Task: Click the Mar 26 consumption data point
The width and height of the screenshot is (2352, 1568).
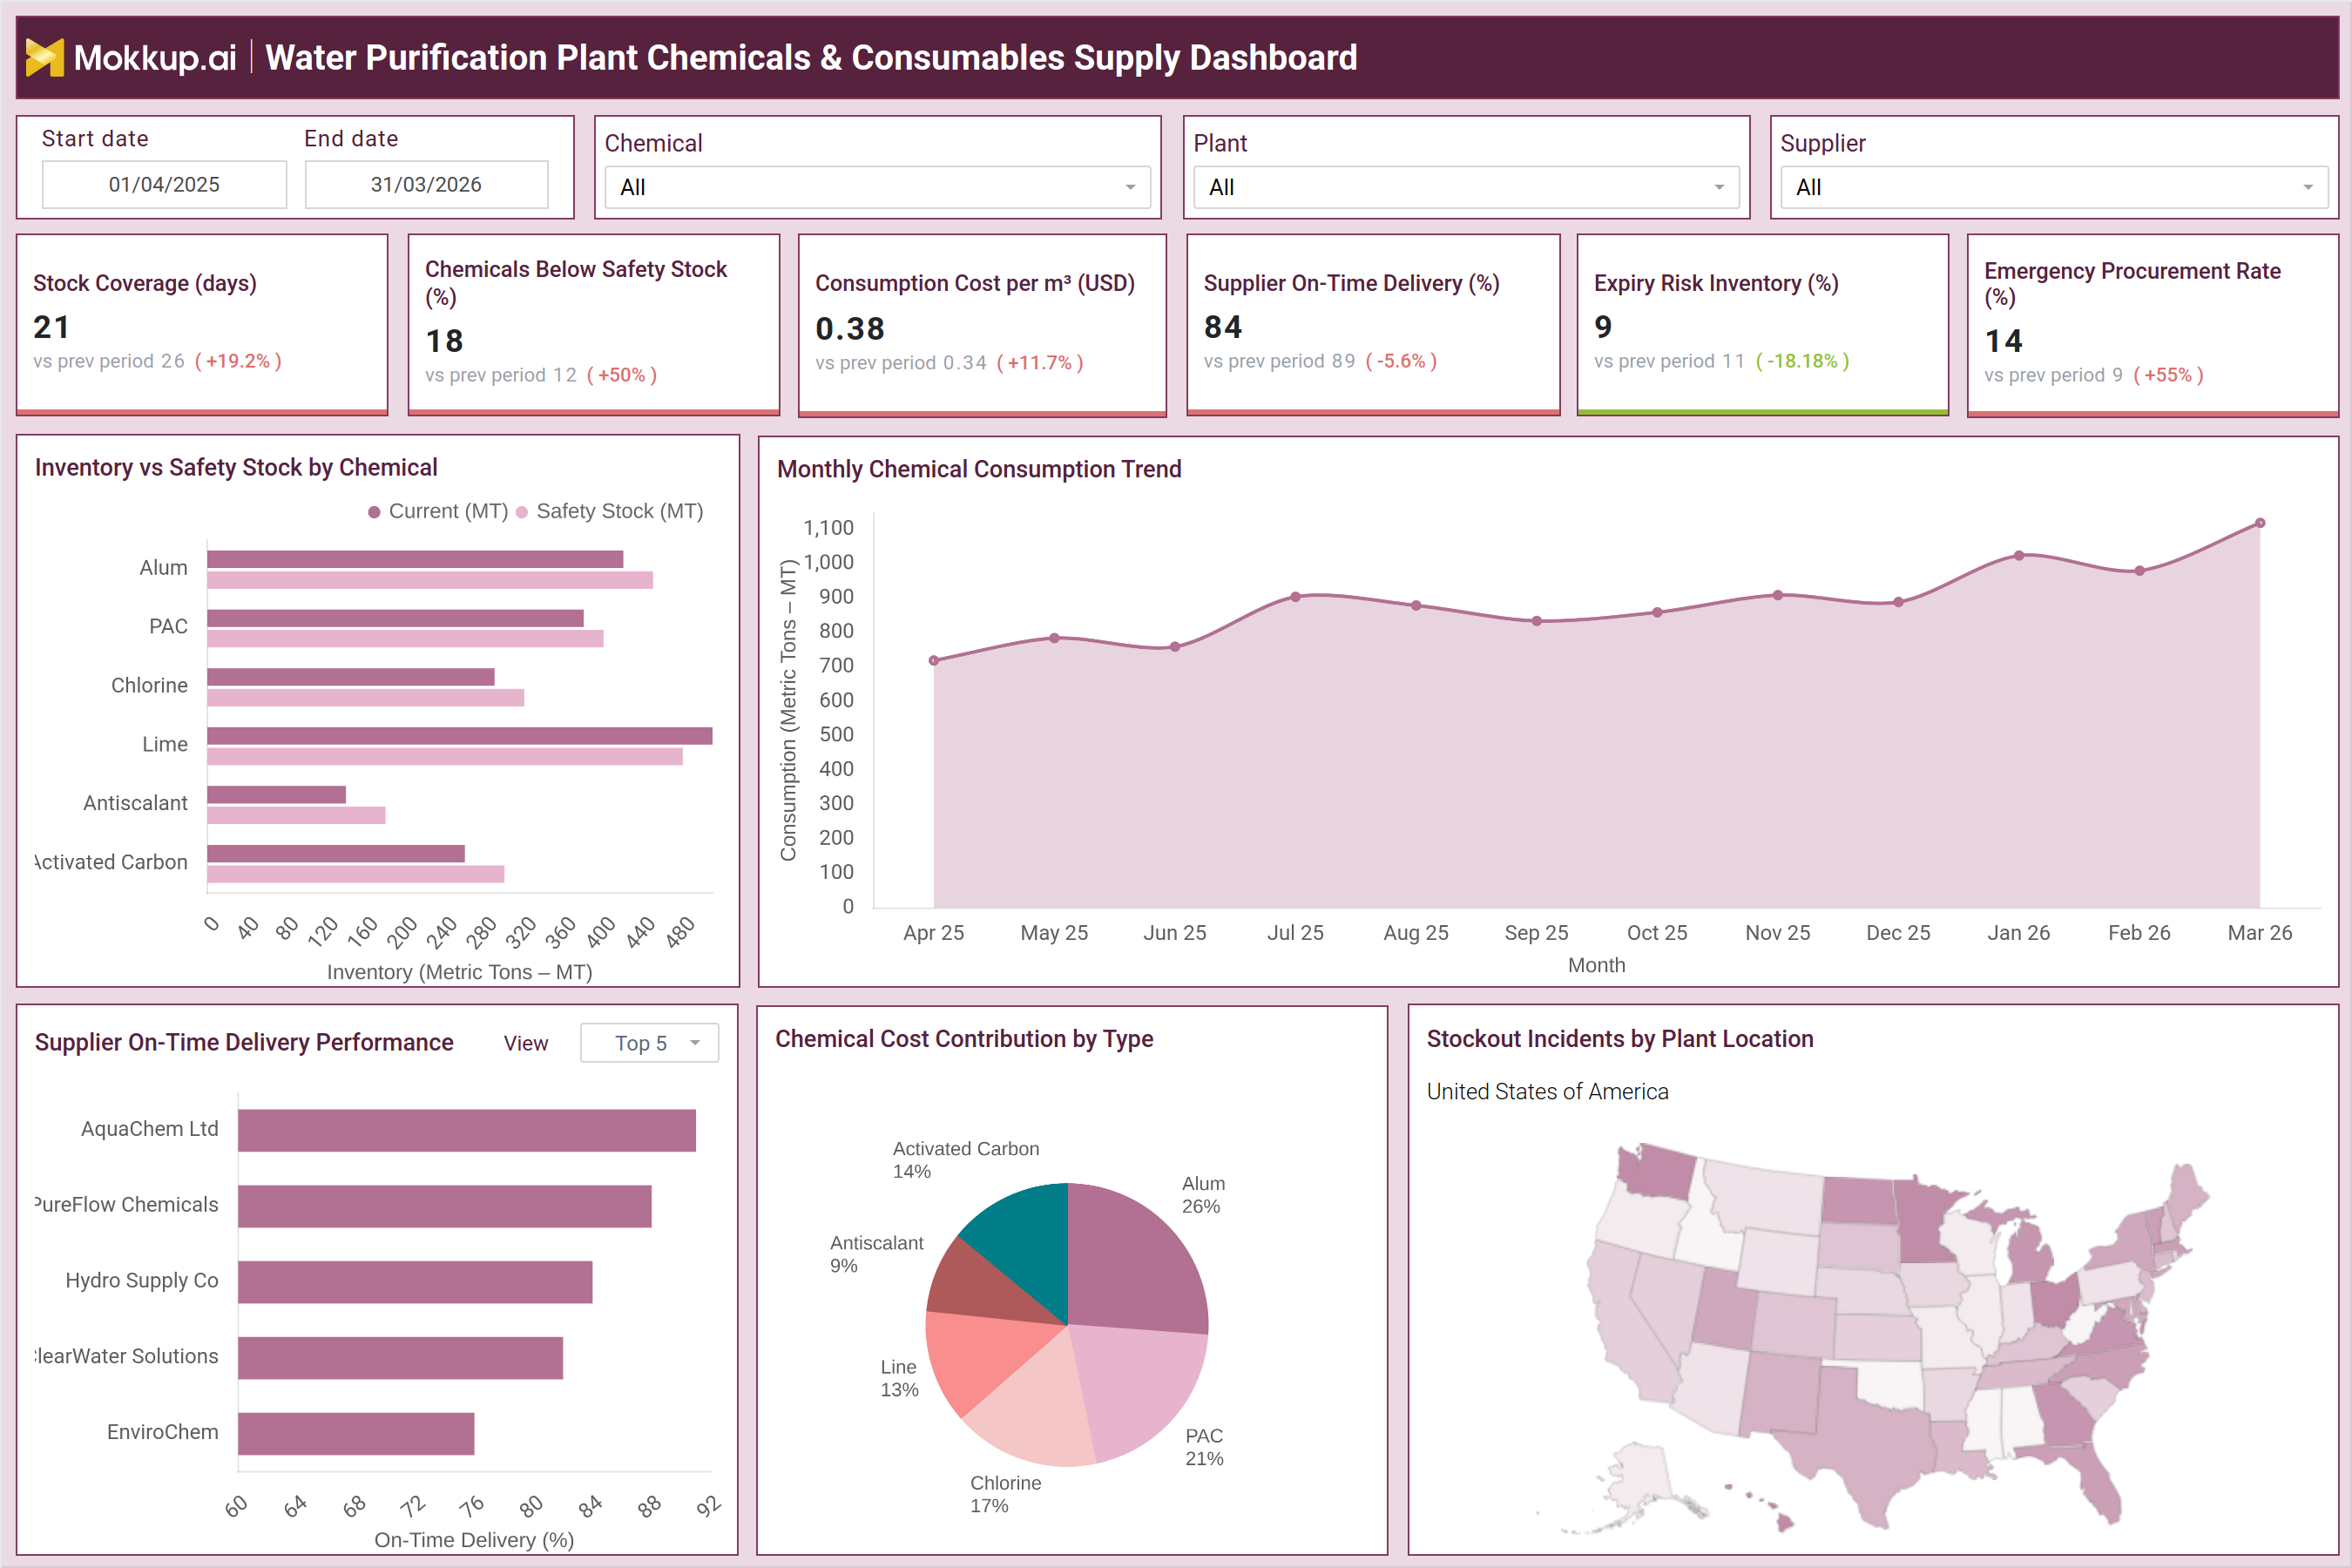Action: tap(2260, 523)
